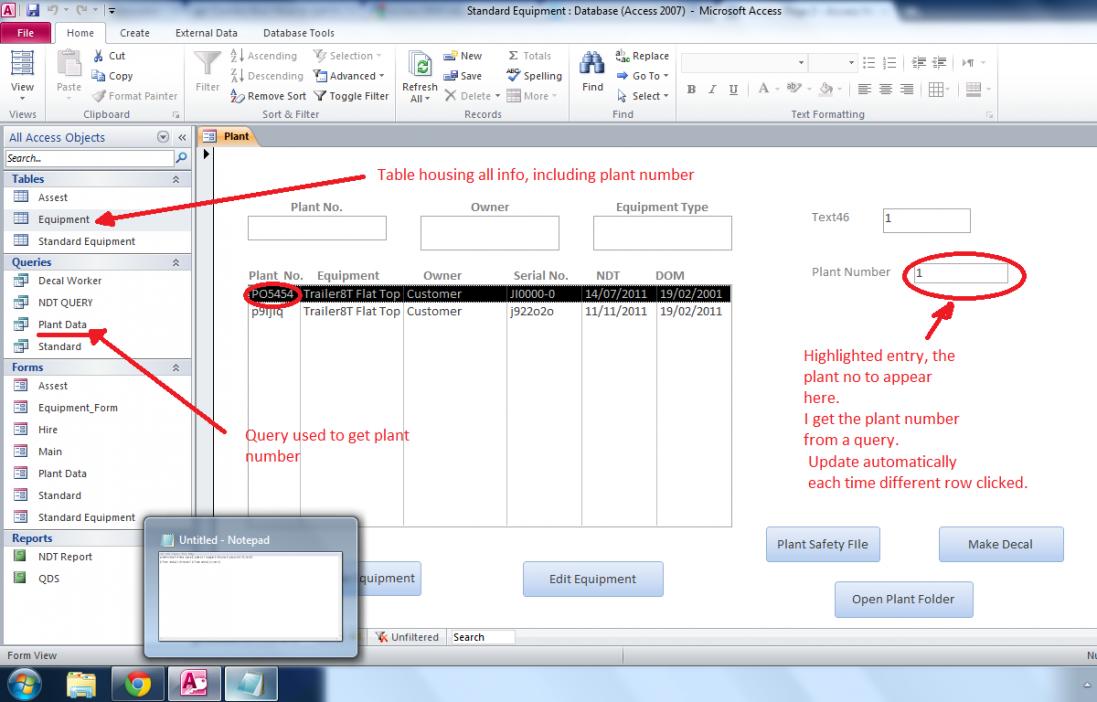Click the numbering list icon

coord(890,63)
